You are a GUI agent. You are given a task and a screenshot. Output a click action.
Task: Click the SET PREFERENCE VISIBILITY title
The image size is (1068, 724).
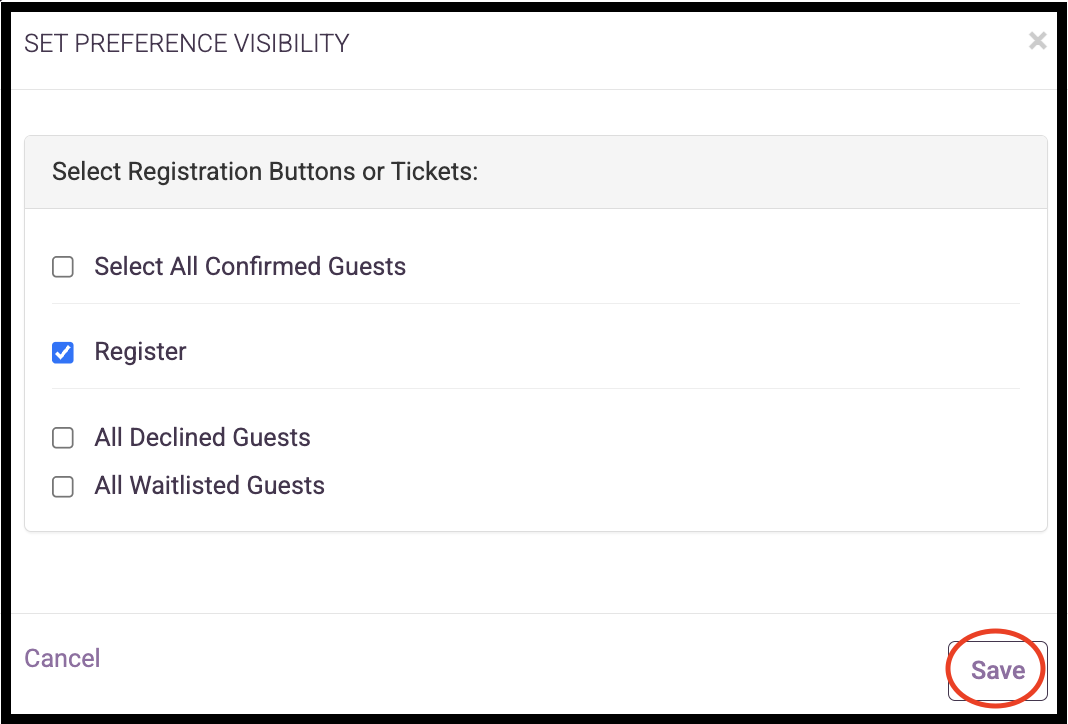point(187,43)
